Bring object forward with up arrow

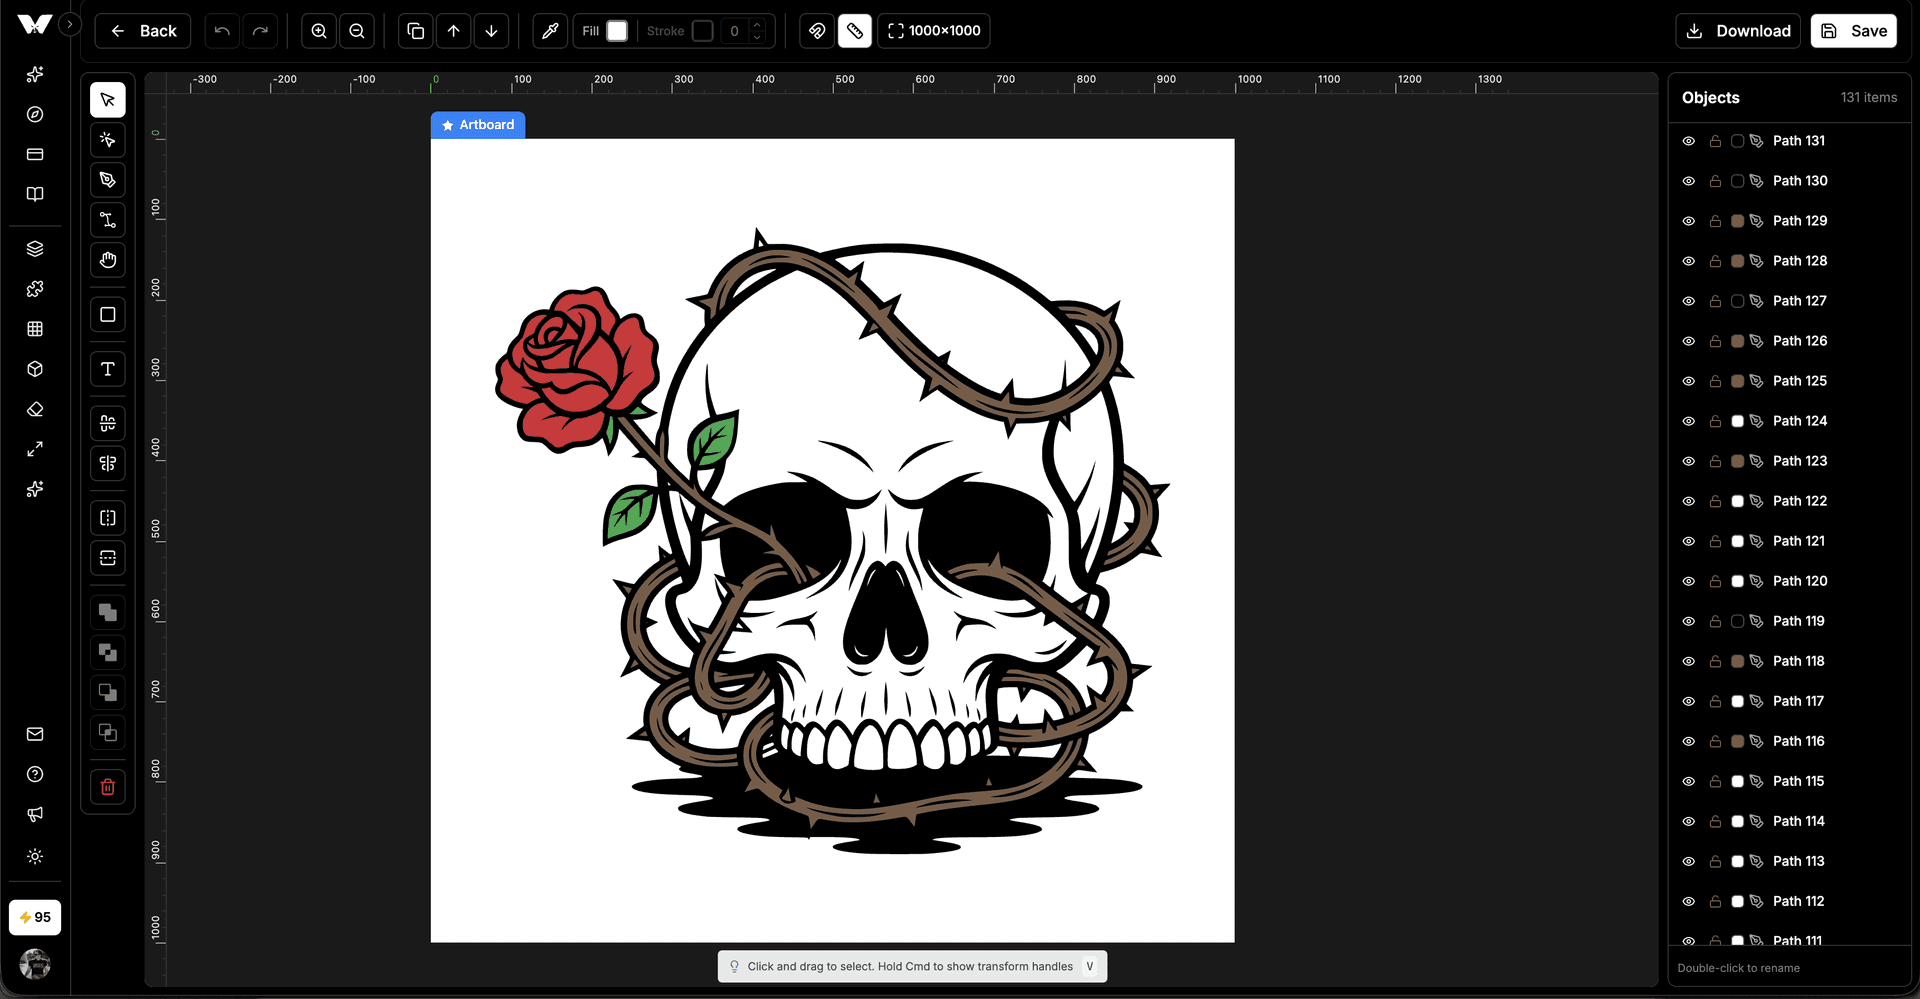(x=454, y=31)
